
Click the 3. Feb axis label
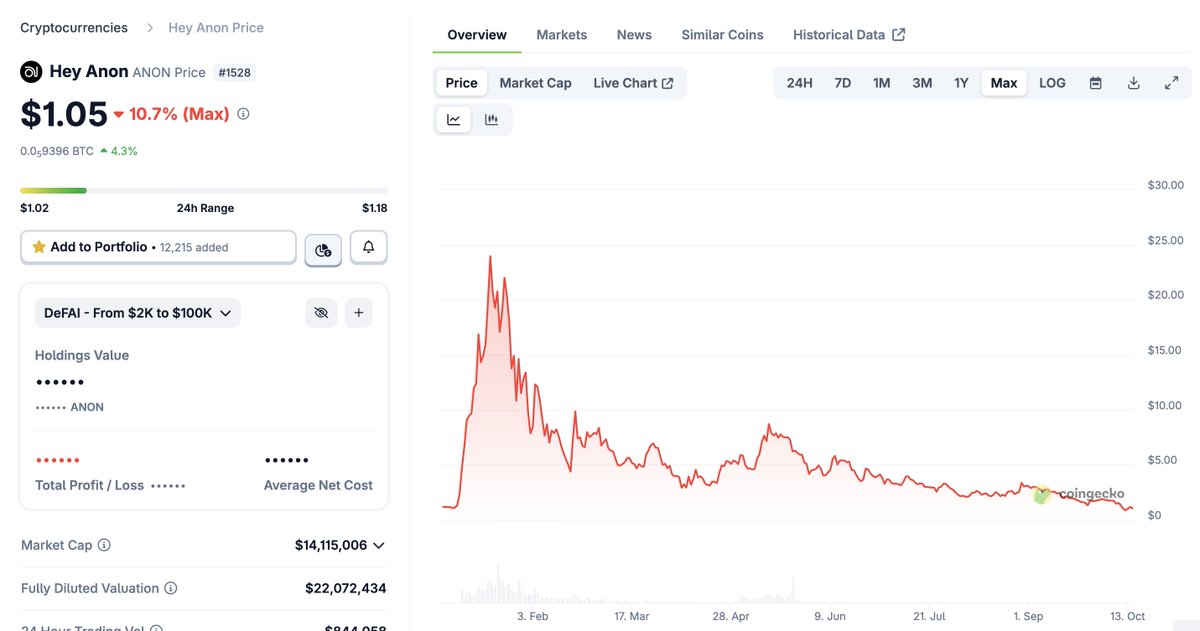coord(532,617)
